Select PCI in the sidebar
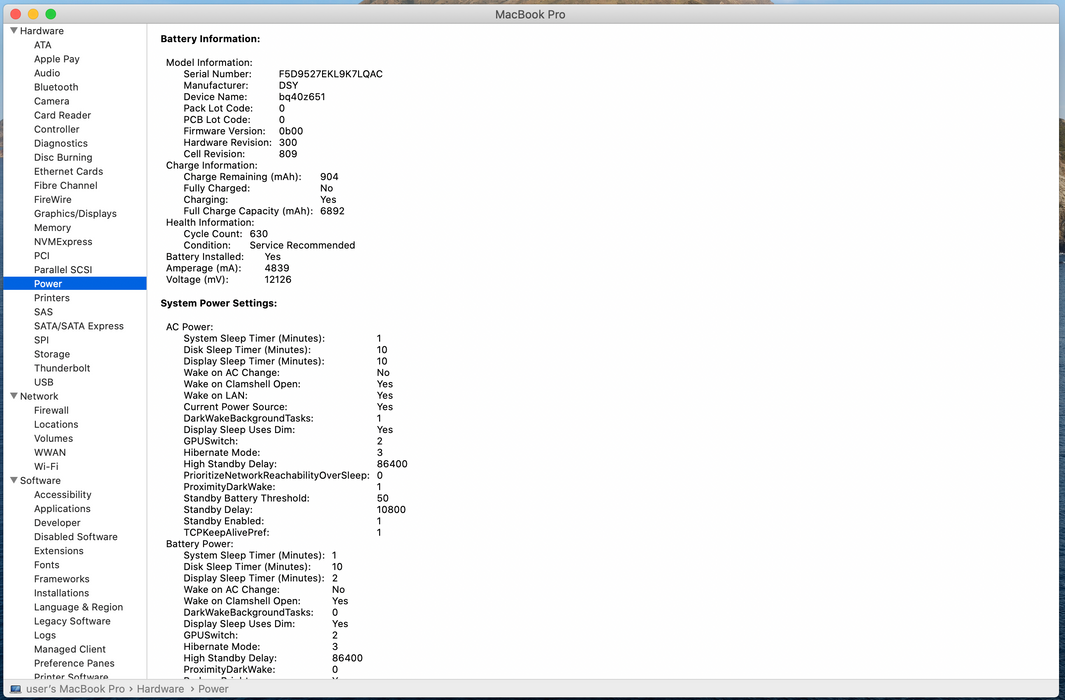Screen dimensions: 1065x700 [x=42, y=255]
